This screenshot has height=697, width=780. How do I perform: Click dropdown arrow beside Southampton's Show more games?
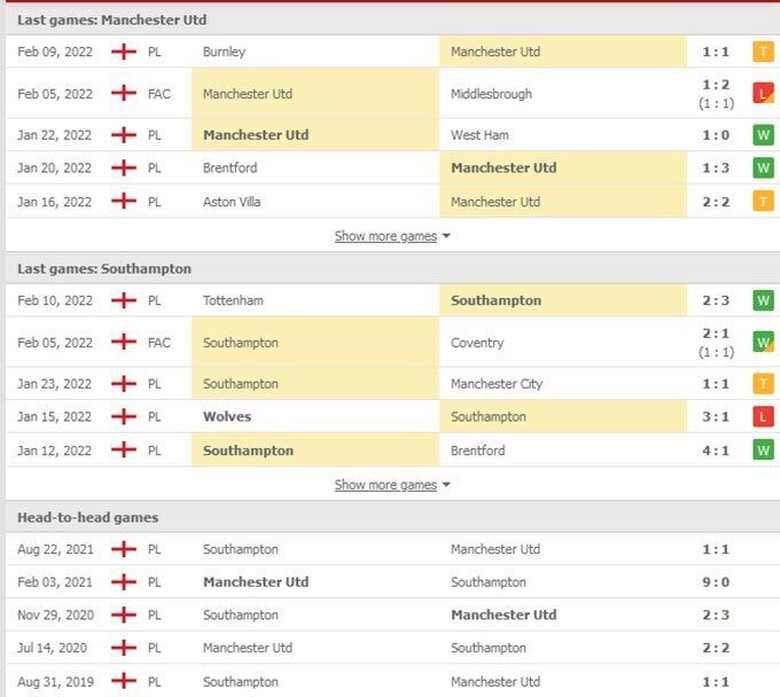446,485
